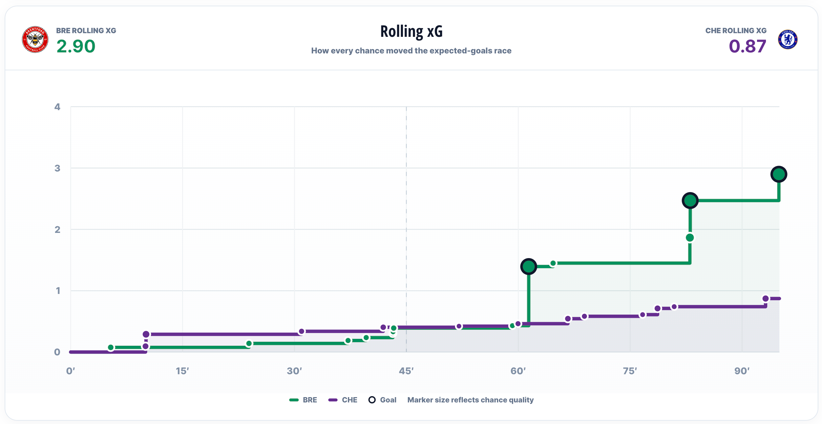Select Brentford's goal marker near 83 minutes
This screenshot has width=822, height=424.
[690, 200]
